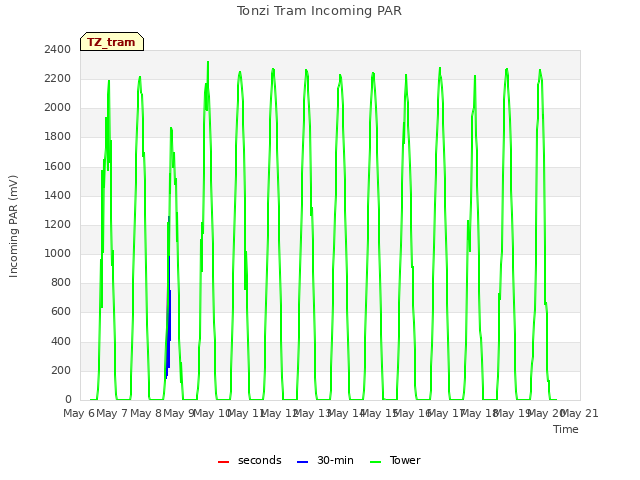Screen dimensions: 640x480
Task: Toggle the red seconds legend swatch
Action: click(224, 462)
